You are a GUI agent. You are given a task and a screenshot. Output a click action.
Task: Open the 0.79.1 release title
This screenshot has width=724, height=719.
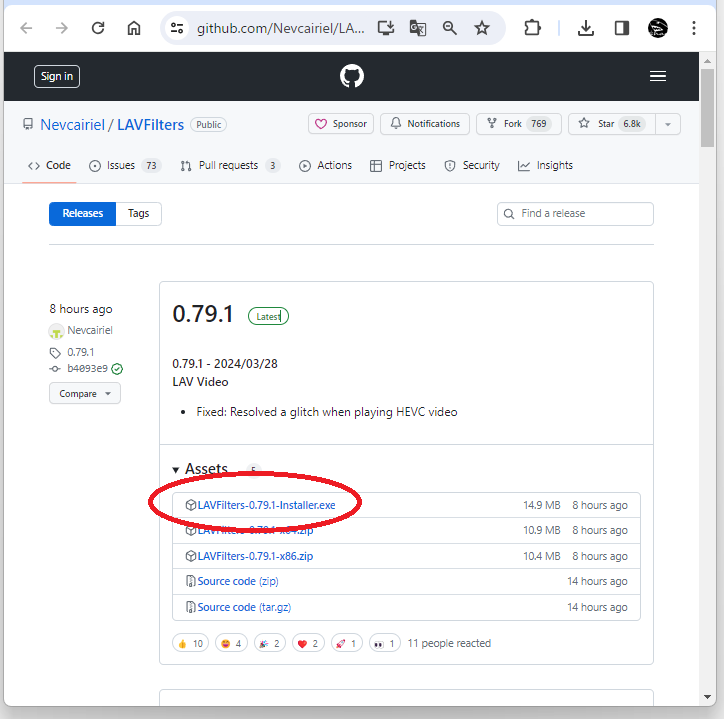(203, 314)
